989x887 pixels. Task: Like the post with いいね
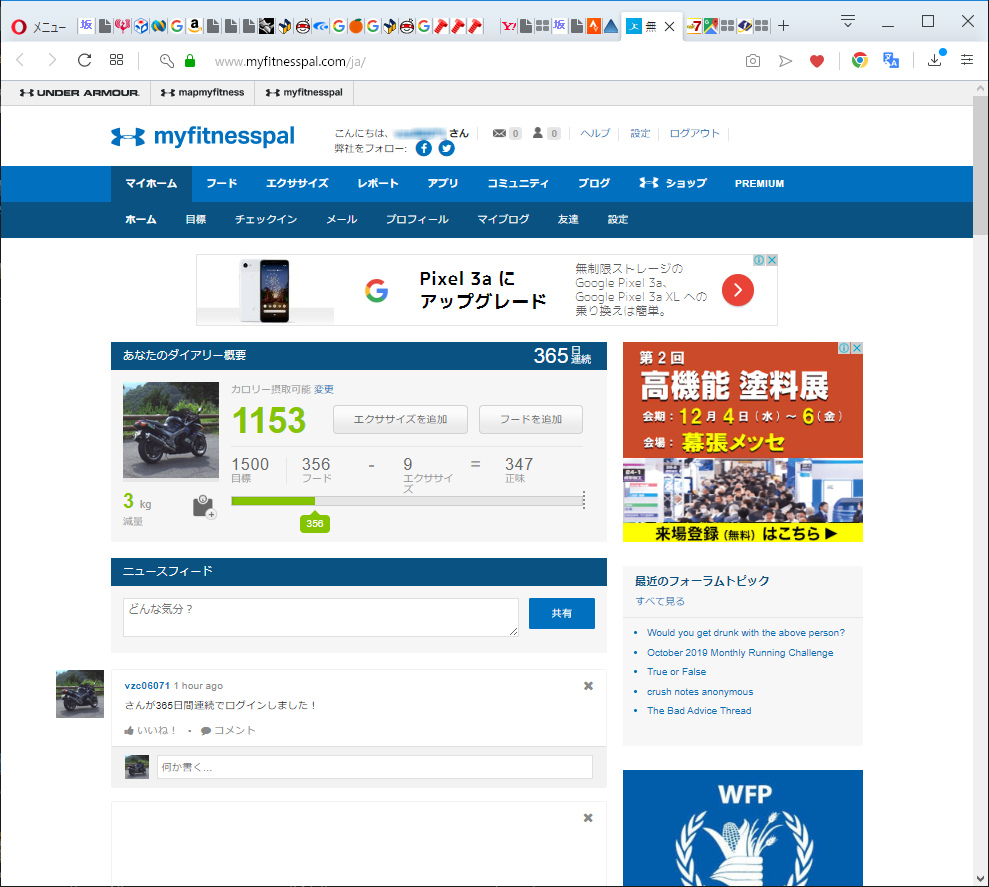coord(151,731)
